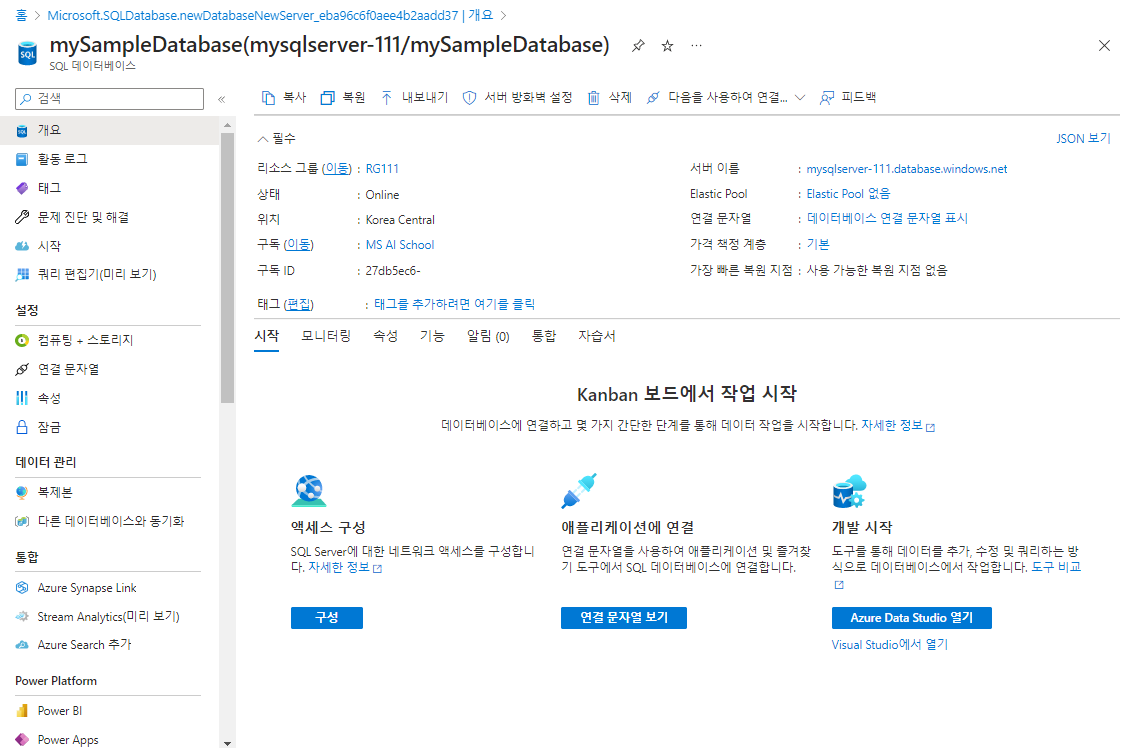Open 다음을 사용하여 연결 dropdown

pos(726,97)
